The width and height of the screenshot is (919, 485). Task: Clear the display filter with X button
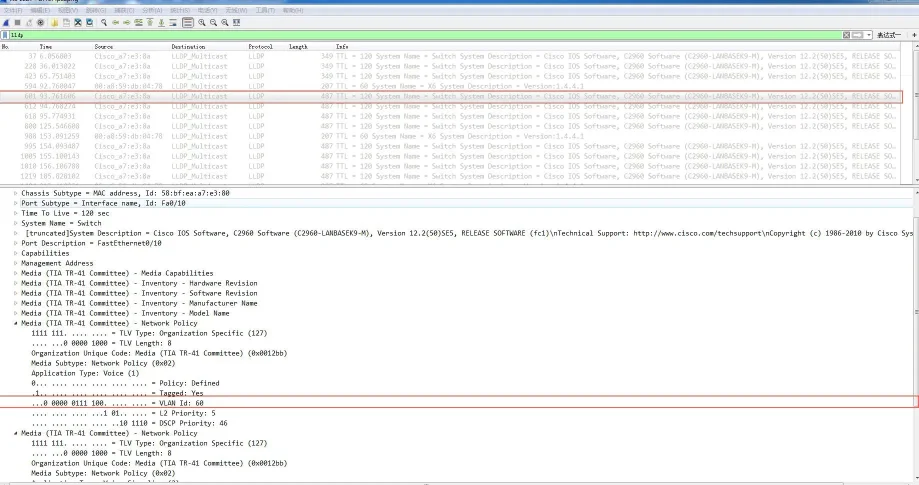pyautogui.click(x=846, y=35)
